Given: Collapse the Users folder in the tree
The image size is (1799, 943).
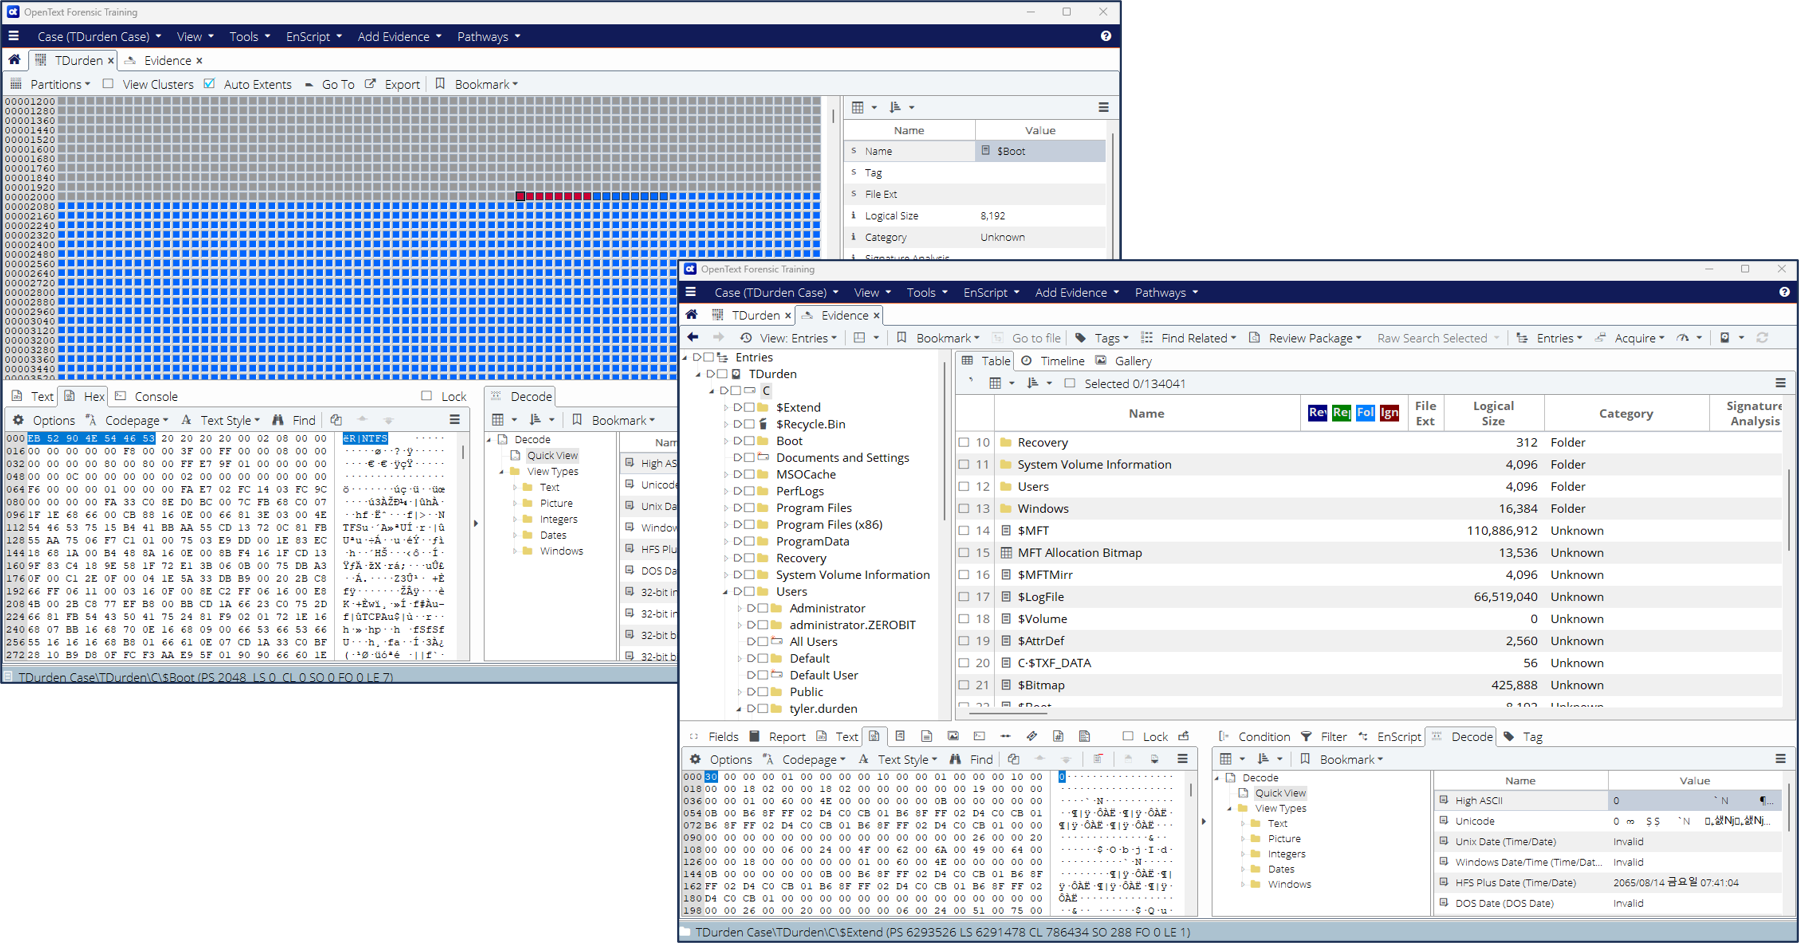Looking at the screenshot, I should click(x=725, y=591).
